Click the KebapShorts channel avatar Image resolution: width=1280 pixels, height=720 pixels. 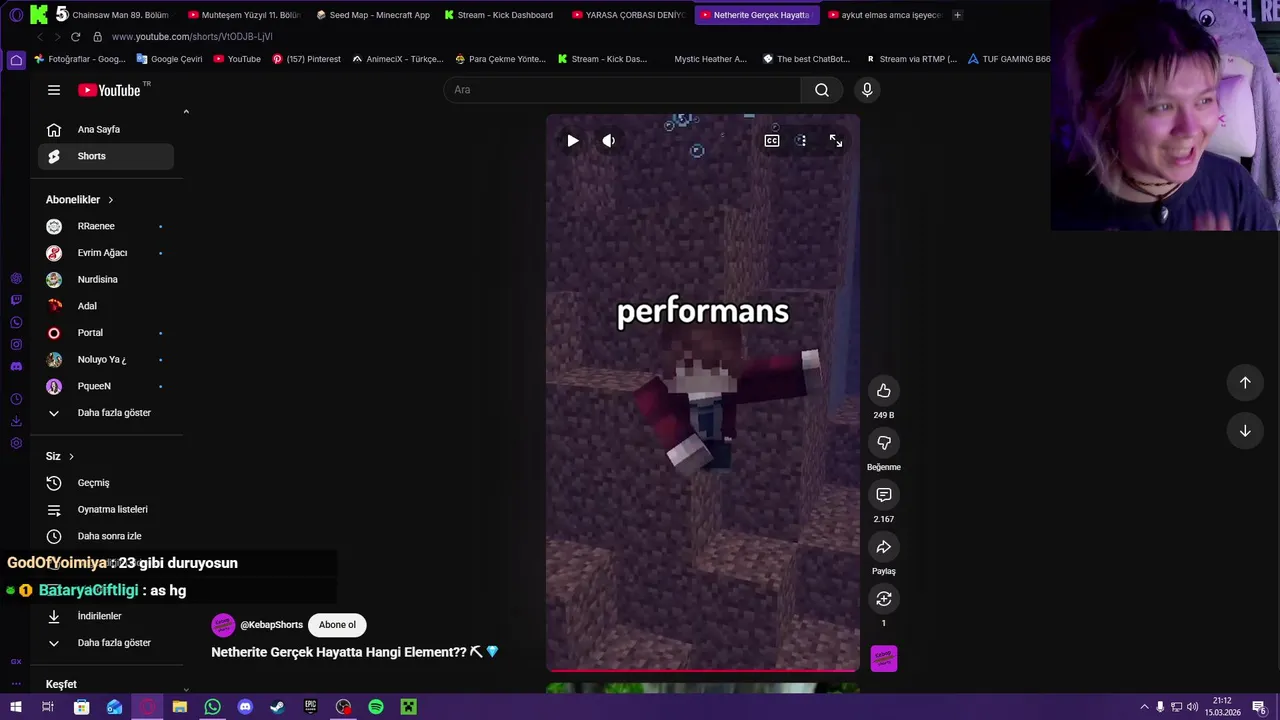click(223, 625)
